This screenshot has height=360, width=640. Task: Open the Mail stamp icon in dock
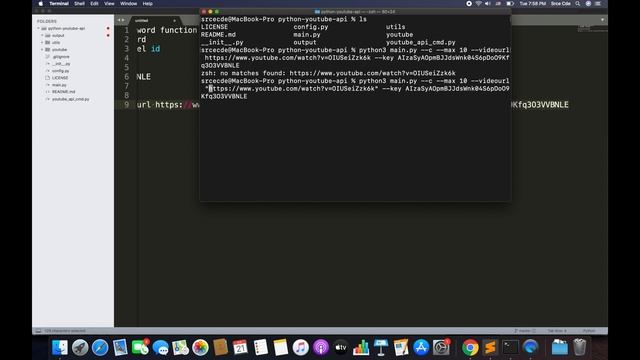(120, 347)
